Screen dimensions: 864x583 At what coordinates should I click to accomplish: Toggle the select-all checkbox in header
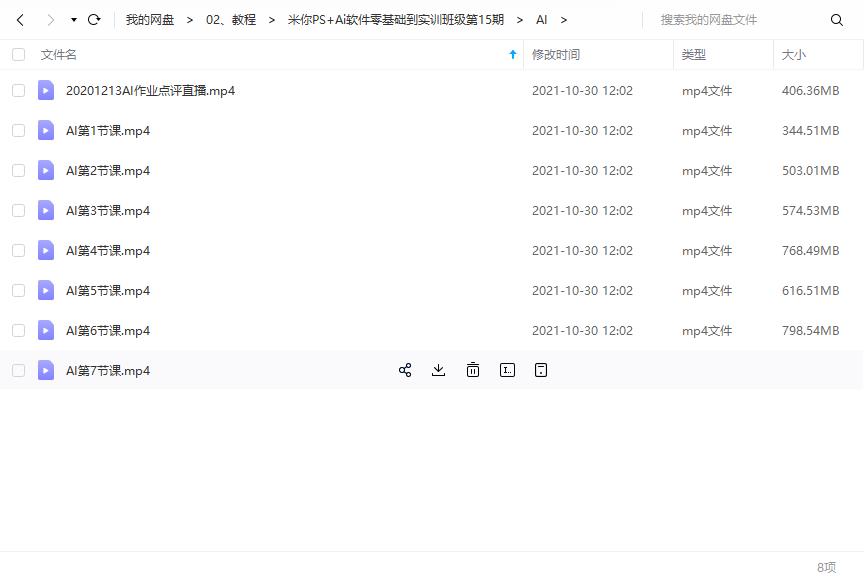point(19,55)
